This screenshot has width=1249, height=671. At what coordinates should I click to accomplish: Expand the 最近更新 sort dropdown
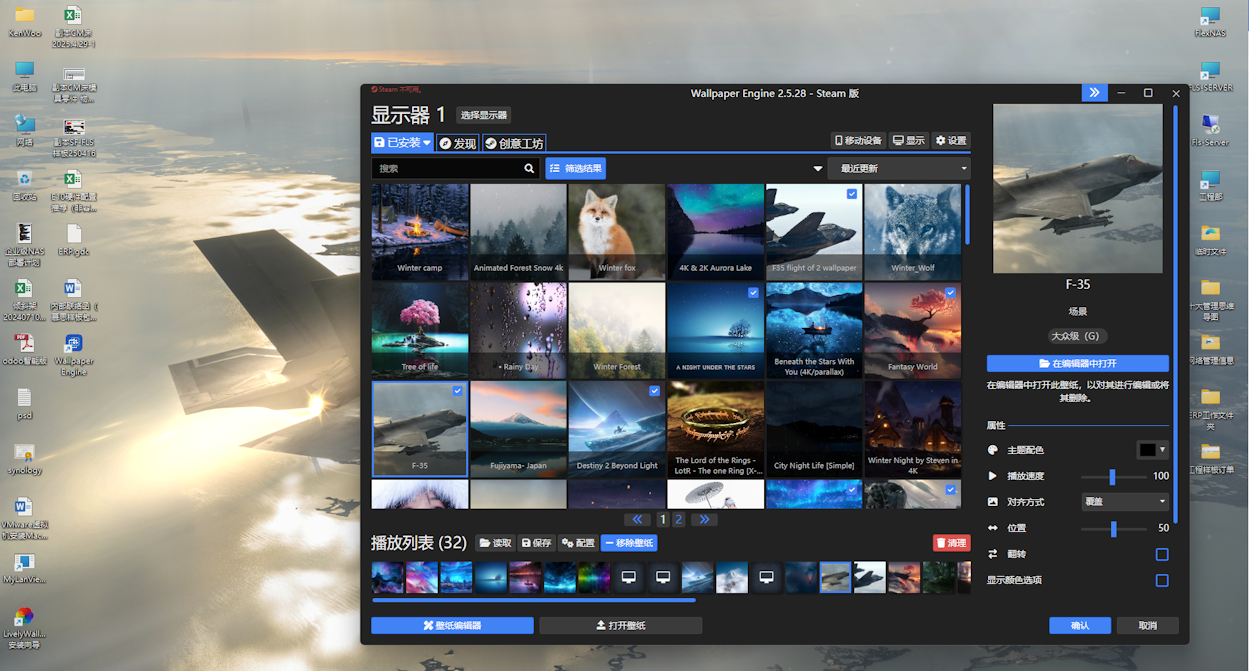pyautogui.click(x=898, y=169)
